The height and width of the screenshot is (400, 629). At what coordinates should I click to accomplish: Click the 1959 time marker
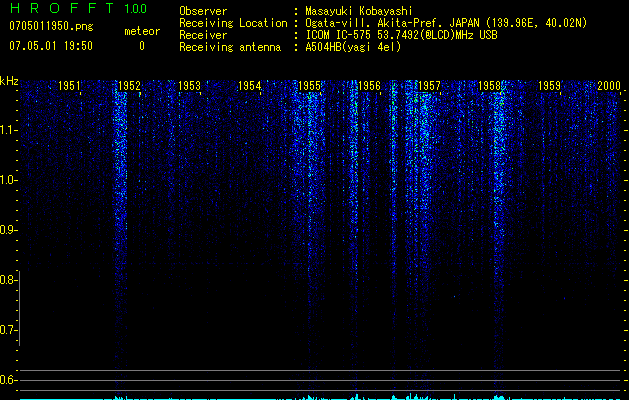coord(549,85)
